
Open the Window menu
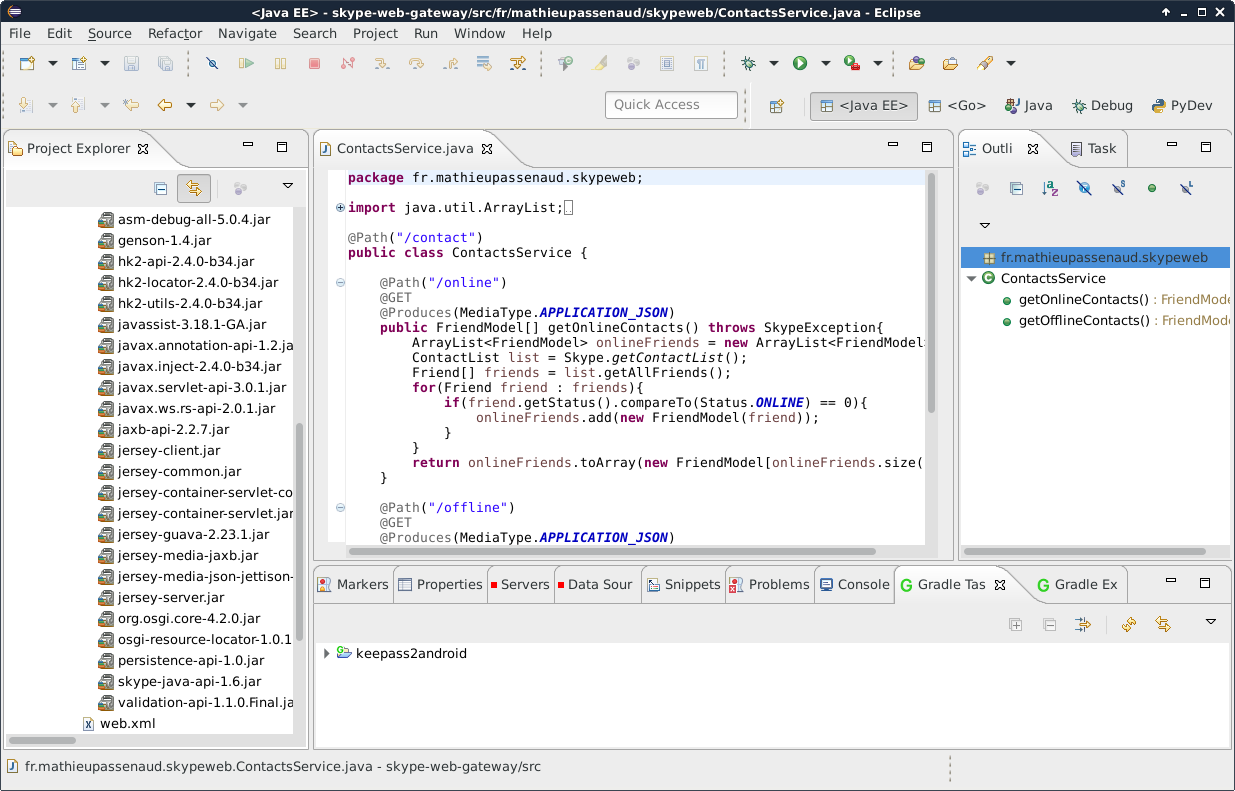point(480,33)
